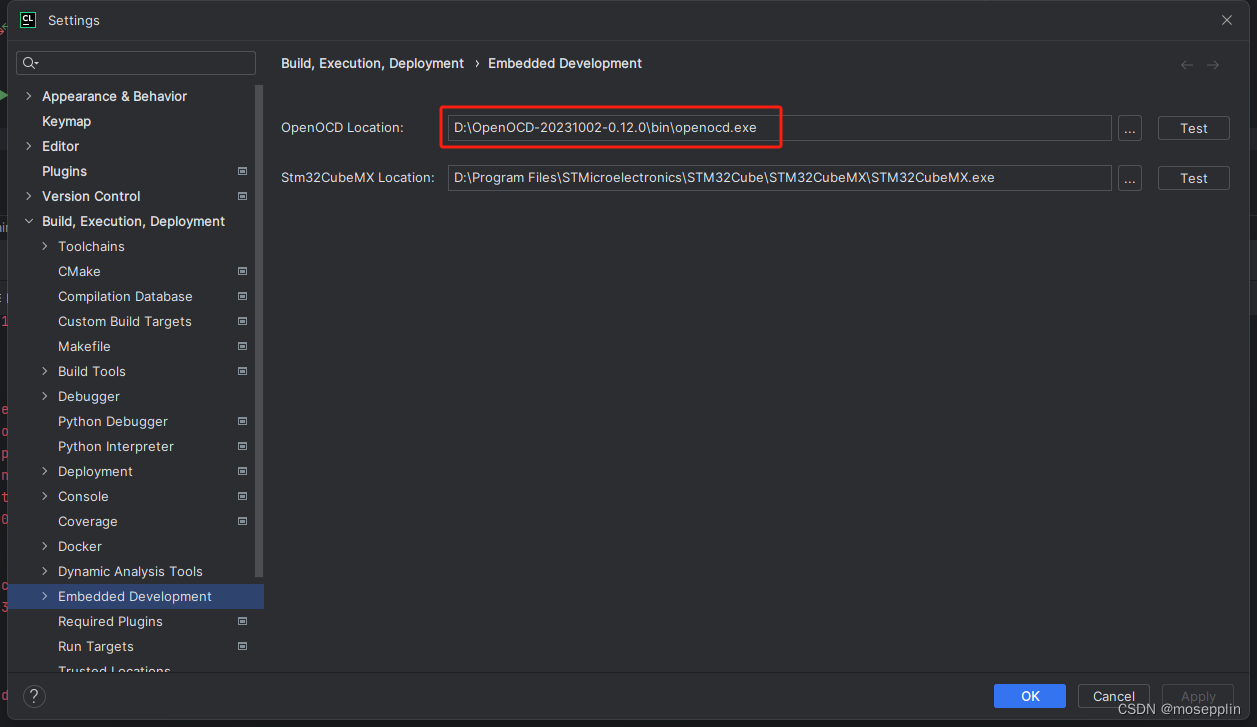
Task: Click the project-settings icon beside CMake
Action: [x=242, y=271]
